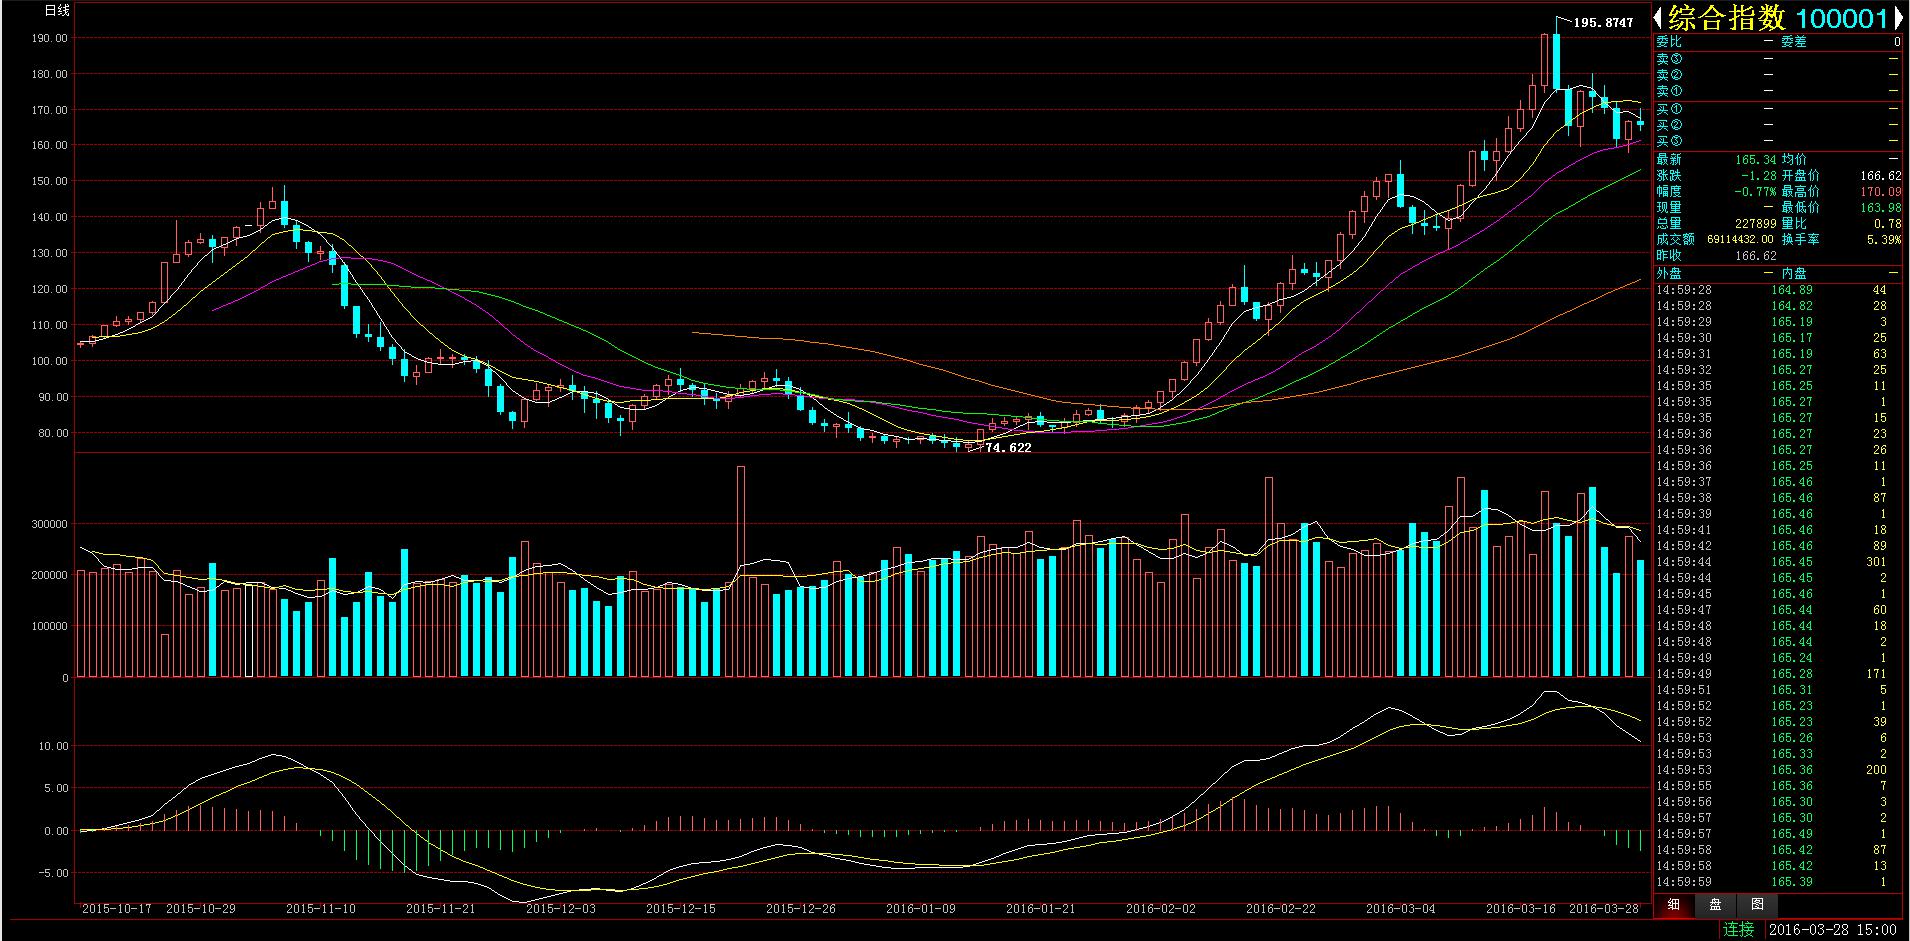Click the 换手率 turnover rate field
Viewport: 1910px width, 941px height.
point(1800,240)
